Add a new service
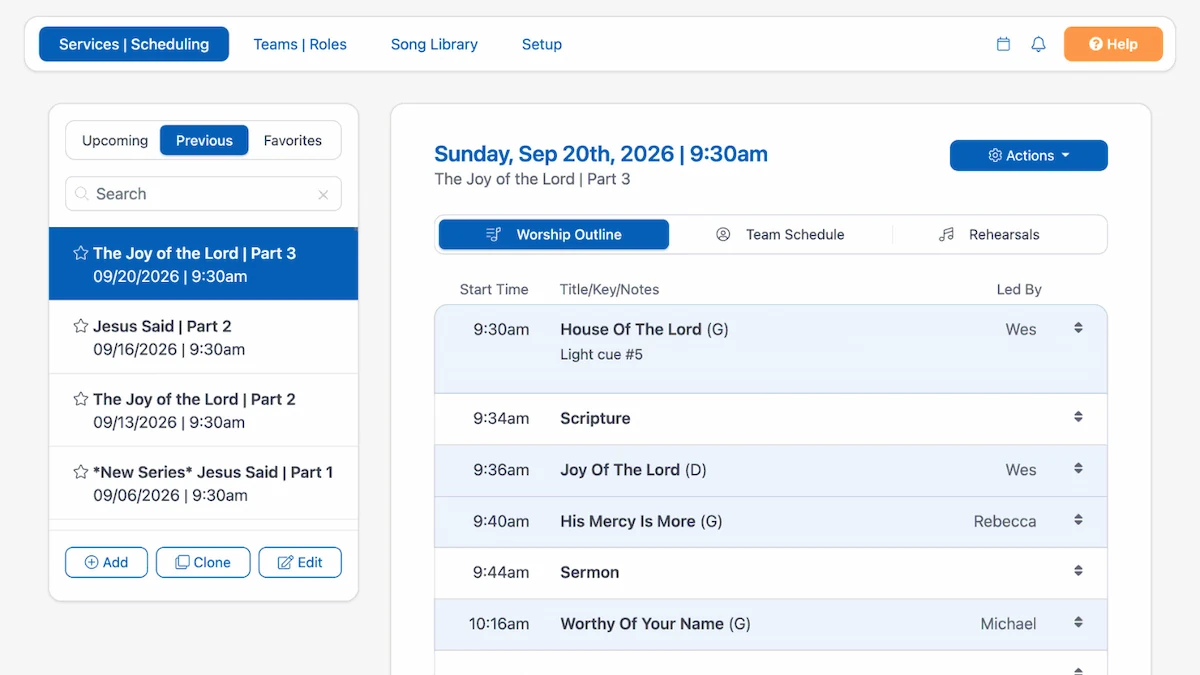 [106, 562]
